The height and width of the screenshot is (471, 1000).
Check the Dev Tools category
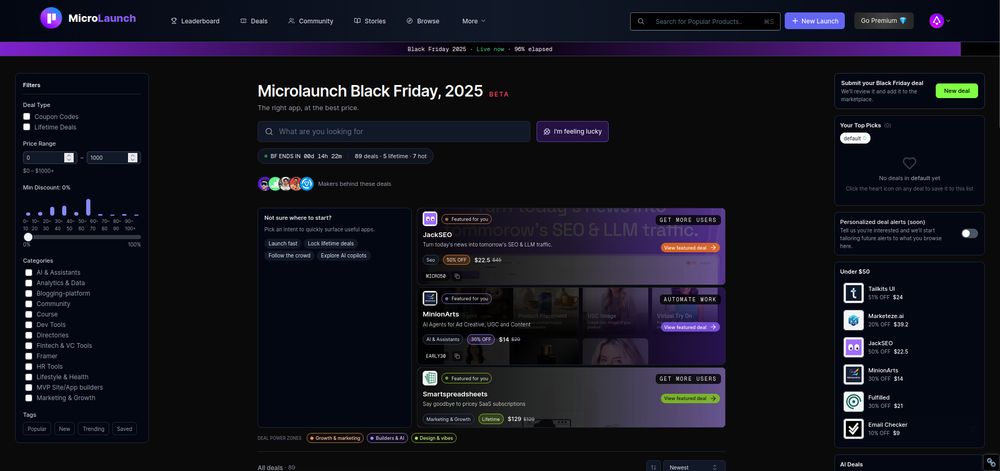pyautogui.click(x=29, y=324)
